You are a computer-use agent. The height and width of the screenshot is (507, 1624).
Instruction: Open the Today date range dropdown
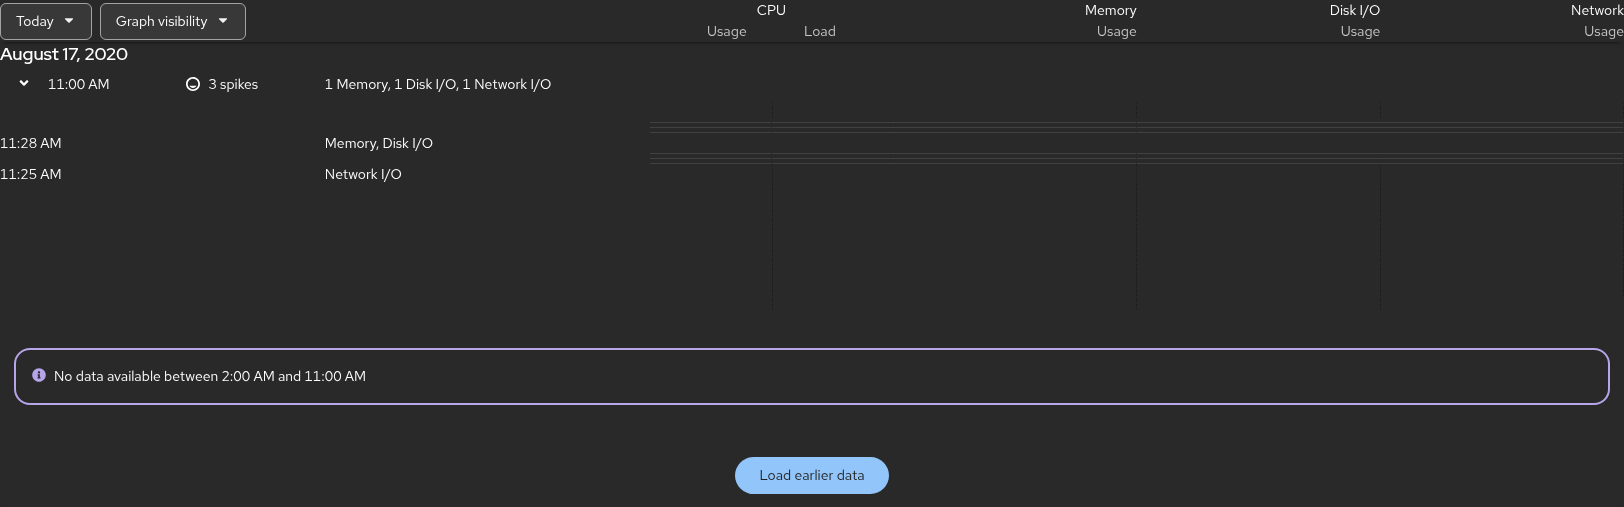[x=46, y=21]
